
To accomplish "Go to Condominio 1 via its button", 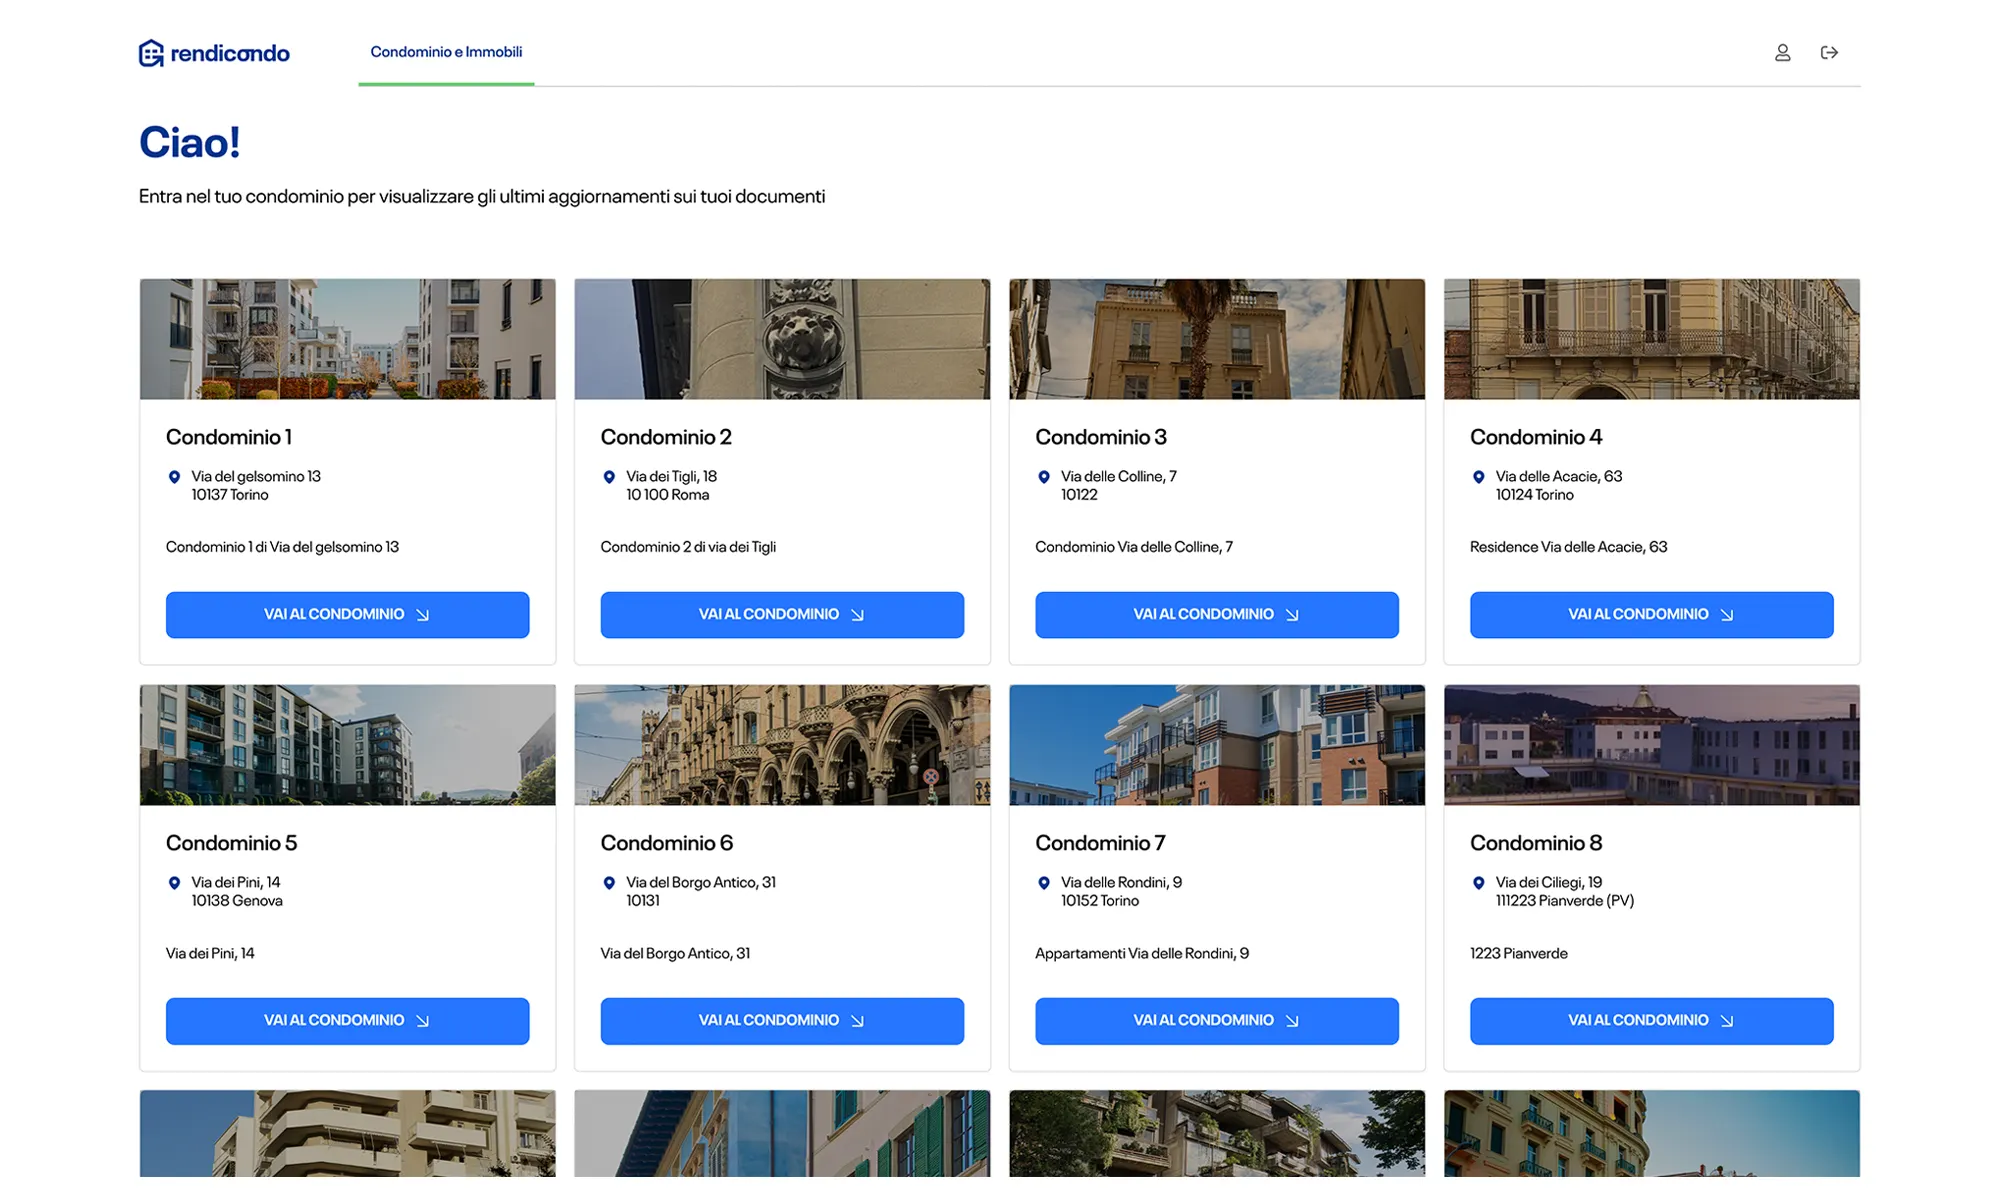I will click(x=347, y=615).
